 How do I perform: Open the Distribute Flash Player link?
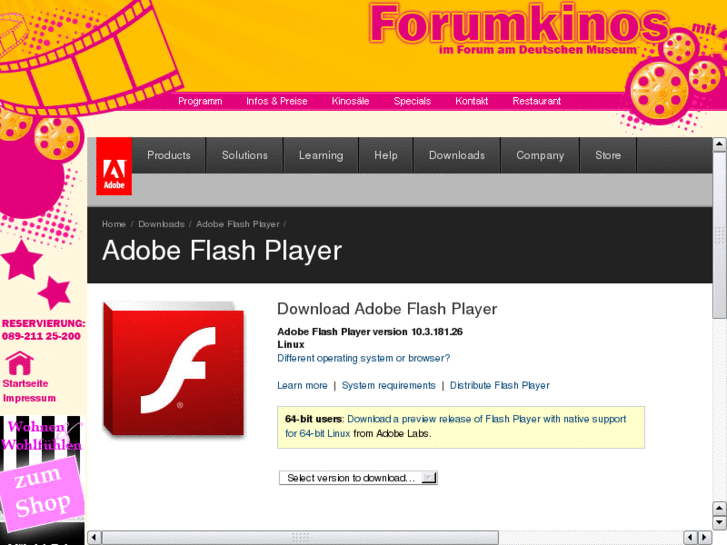coord(500,385)
